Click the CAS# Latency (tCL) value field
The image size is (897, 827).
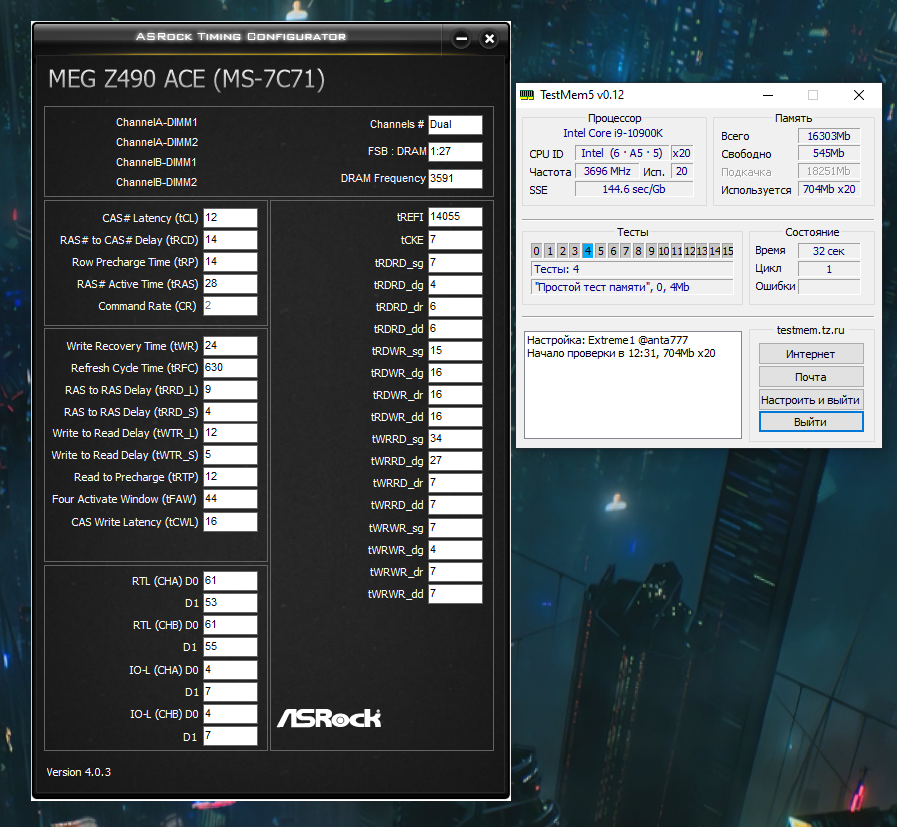[231, 218]
